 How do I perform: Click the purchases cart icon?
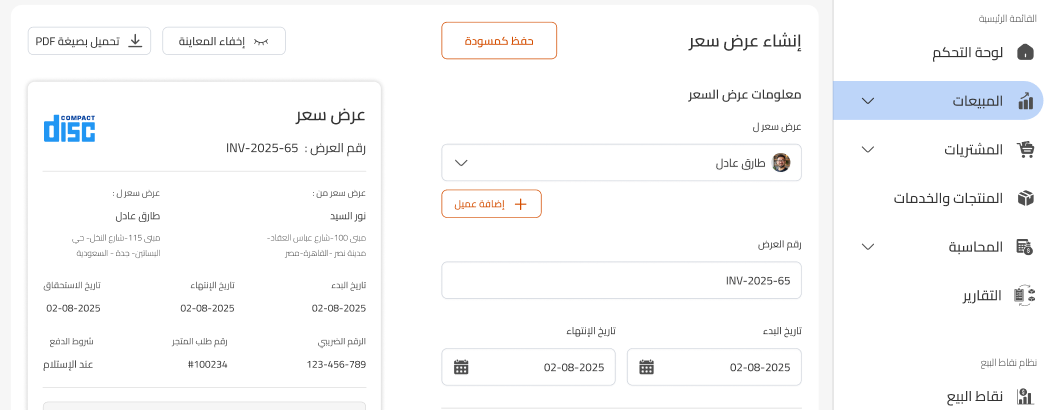pos(1026,150)
